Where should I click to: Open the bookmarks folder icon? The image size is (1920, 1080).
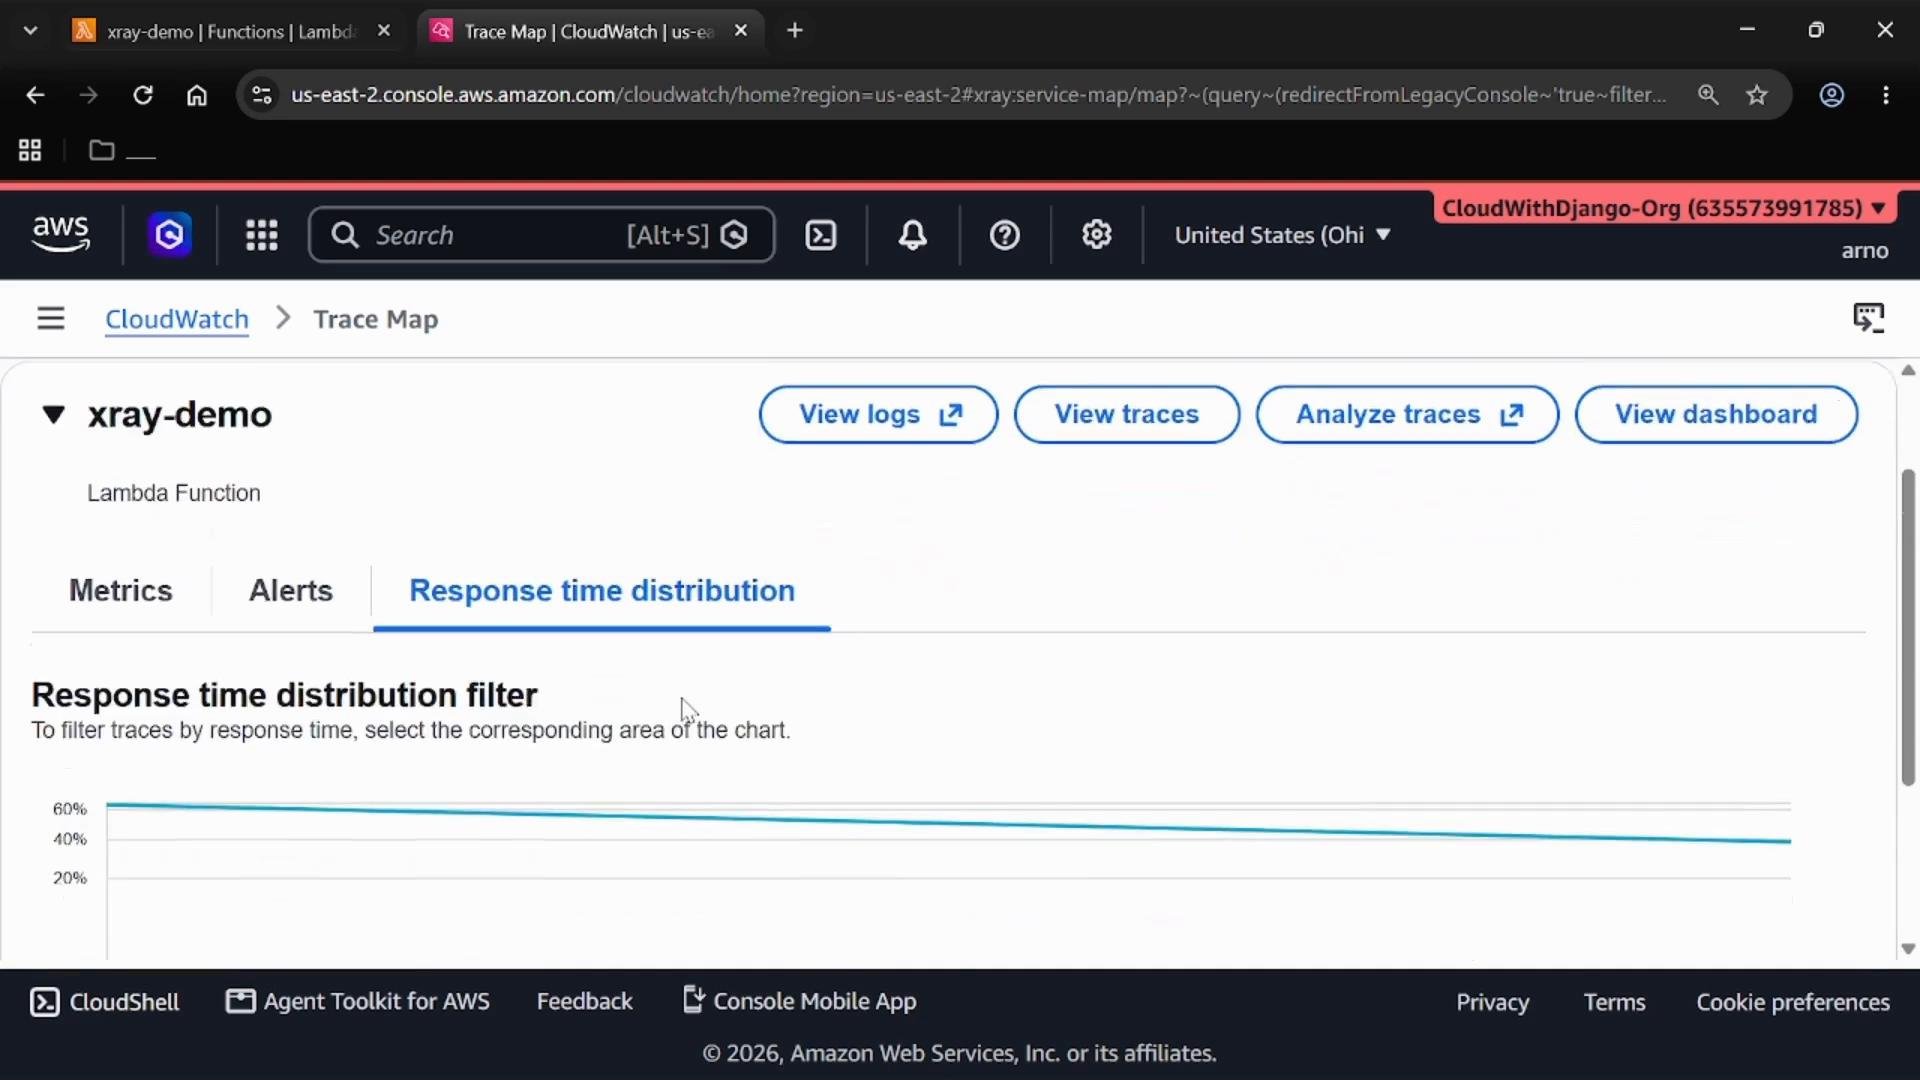[x=102, y=150]
